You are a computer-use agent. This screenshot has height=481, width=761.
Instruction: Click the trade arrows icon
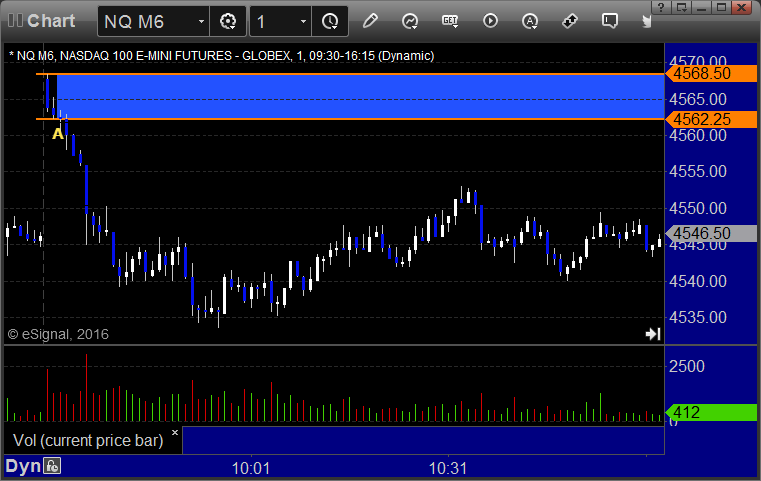[570, 21]
